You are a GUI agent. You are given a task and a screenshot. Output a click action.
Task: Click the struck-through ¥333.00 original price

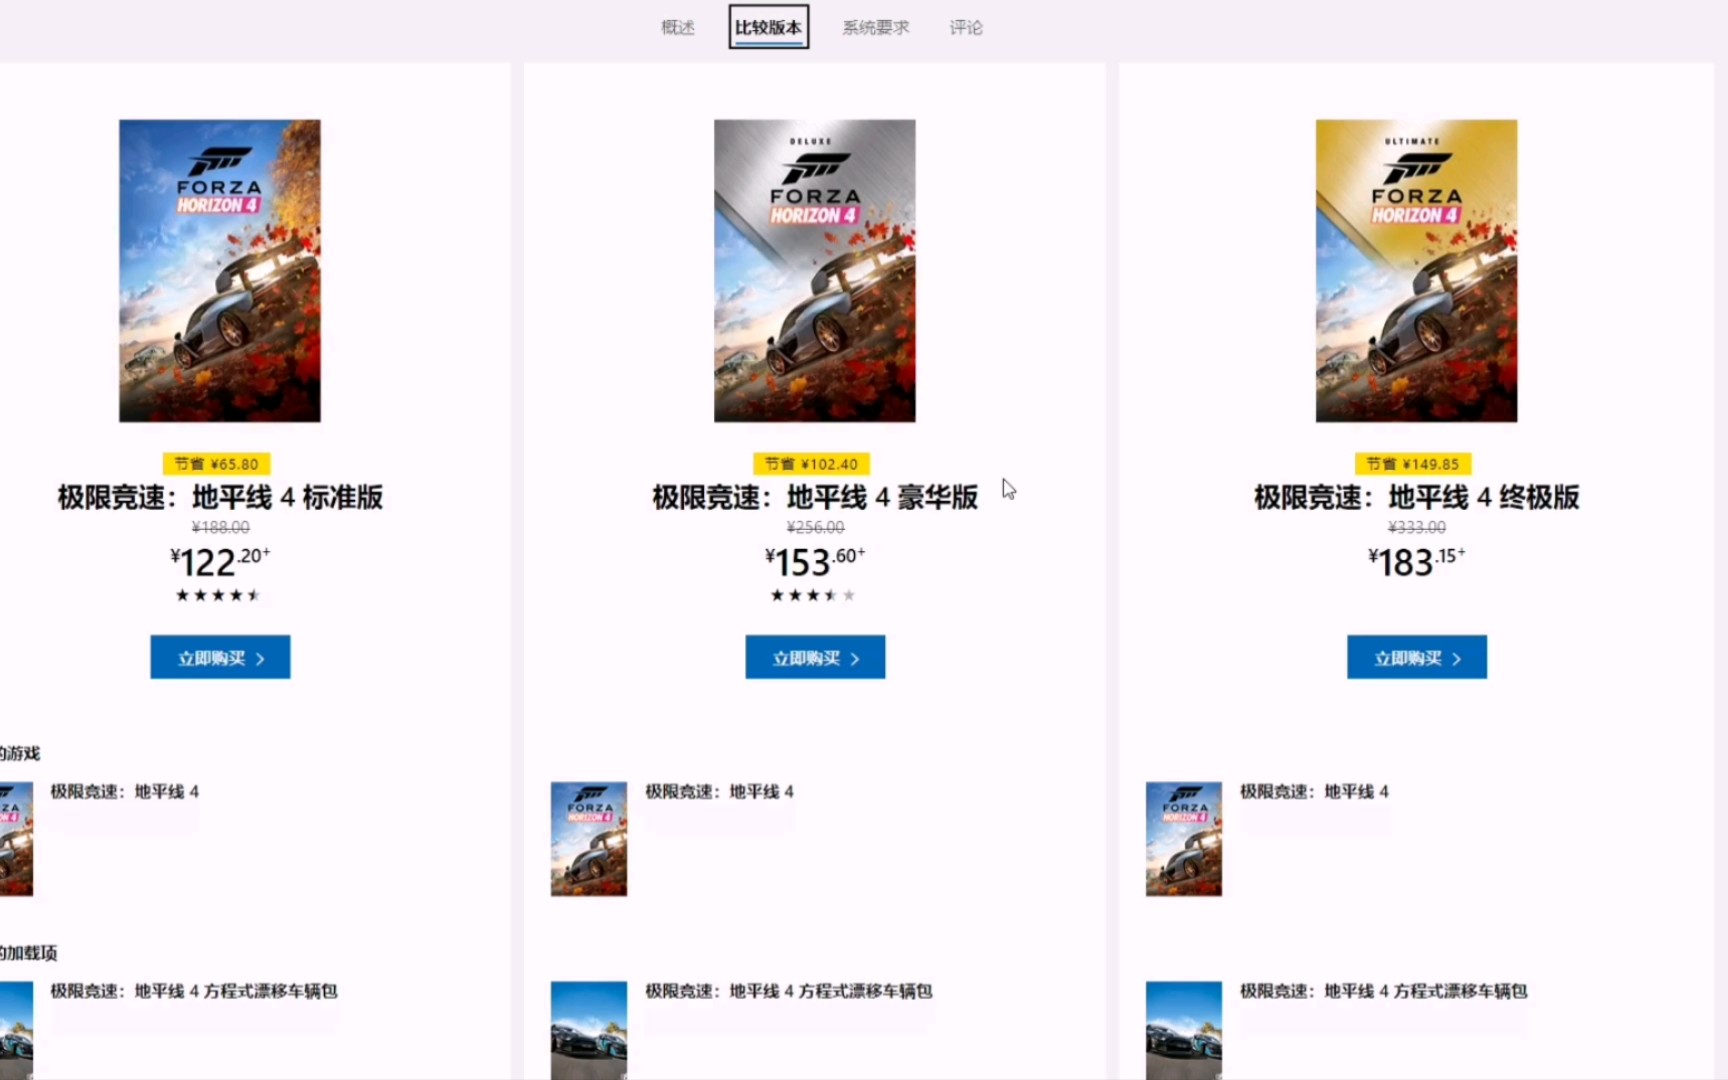click(x=1417, y=527)
